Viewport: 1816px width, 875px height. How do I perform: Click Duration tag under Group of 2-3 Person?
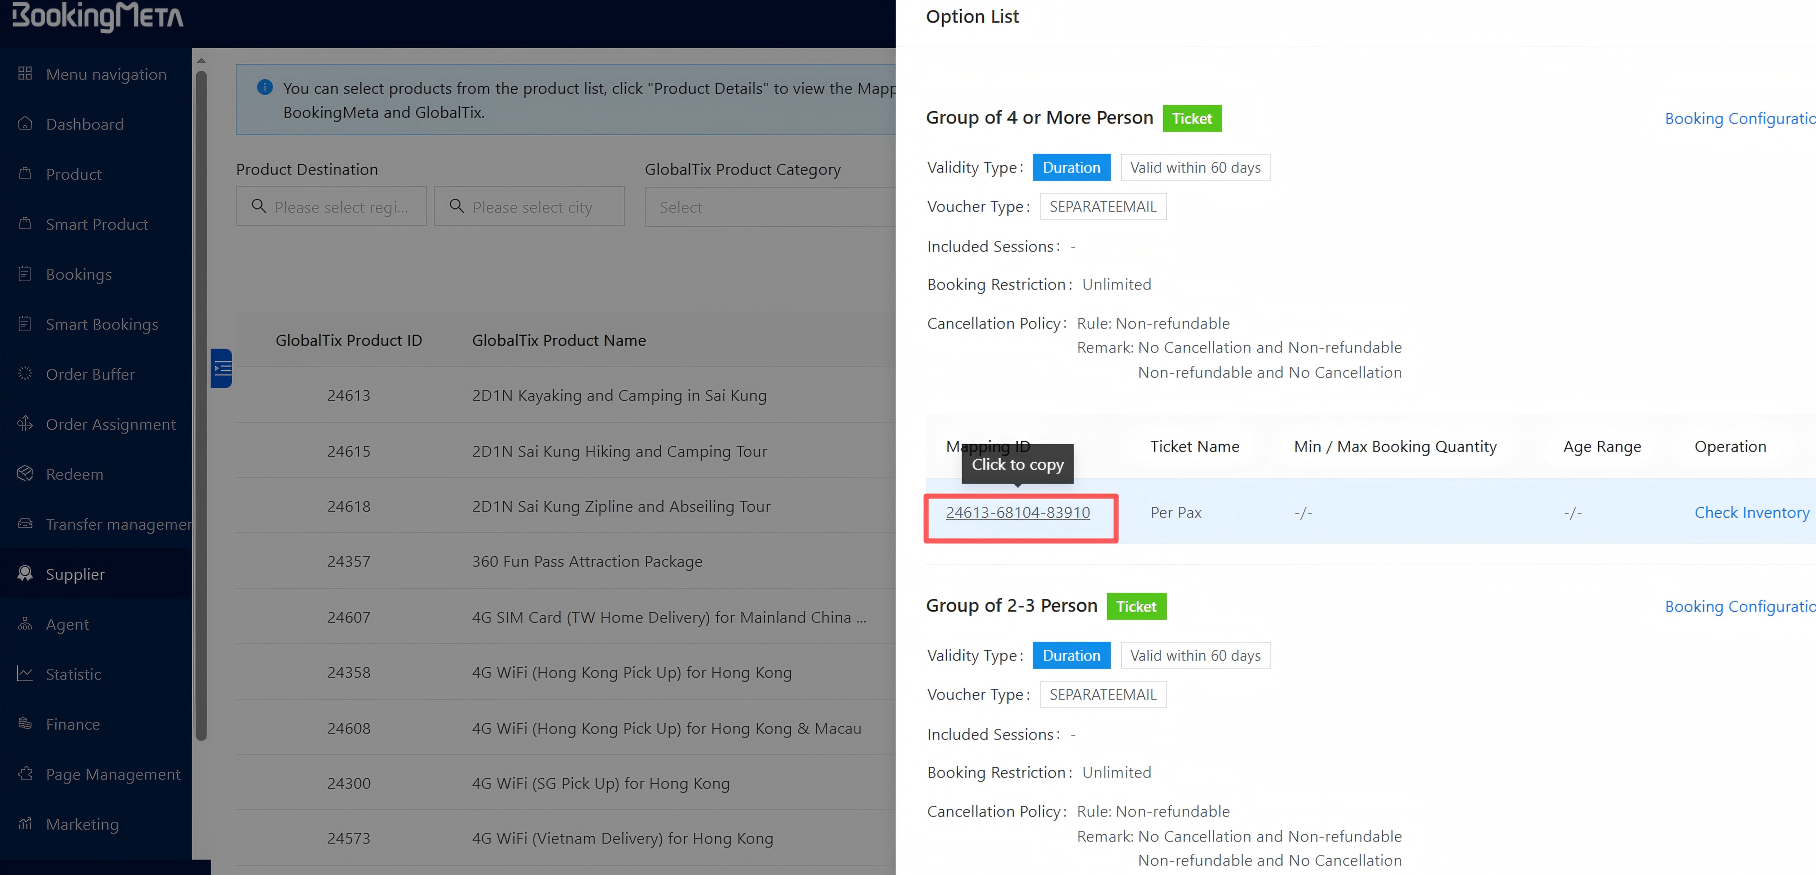click(x=1071, y=655)
